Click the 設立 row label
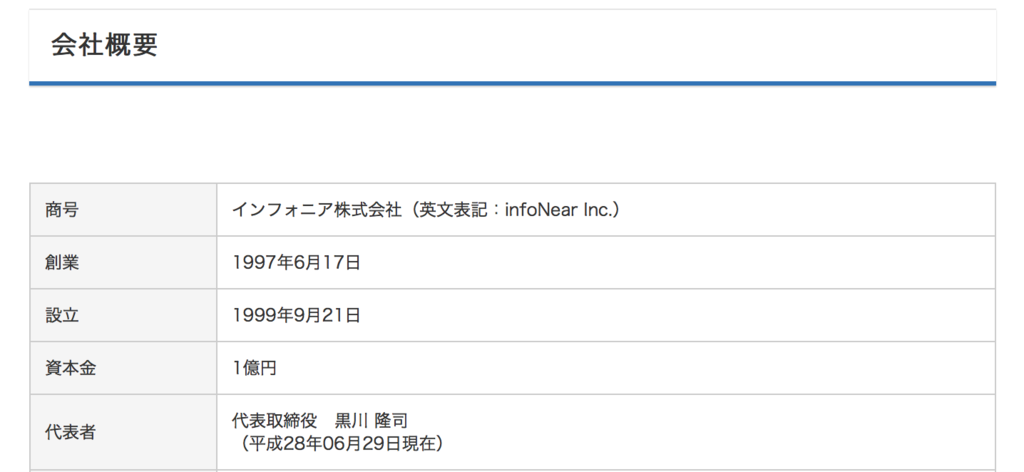1024x472 pixels. tap(61, 316)
